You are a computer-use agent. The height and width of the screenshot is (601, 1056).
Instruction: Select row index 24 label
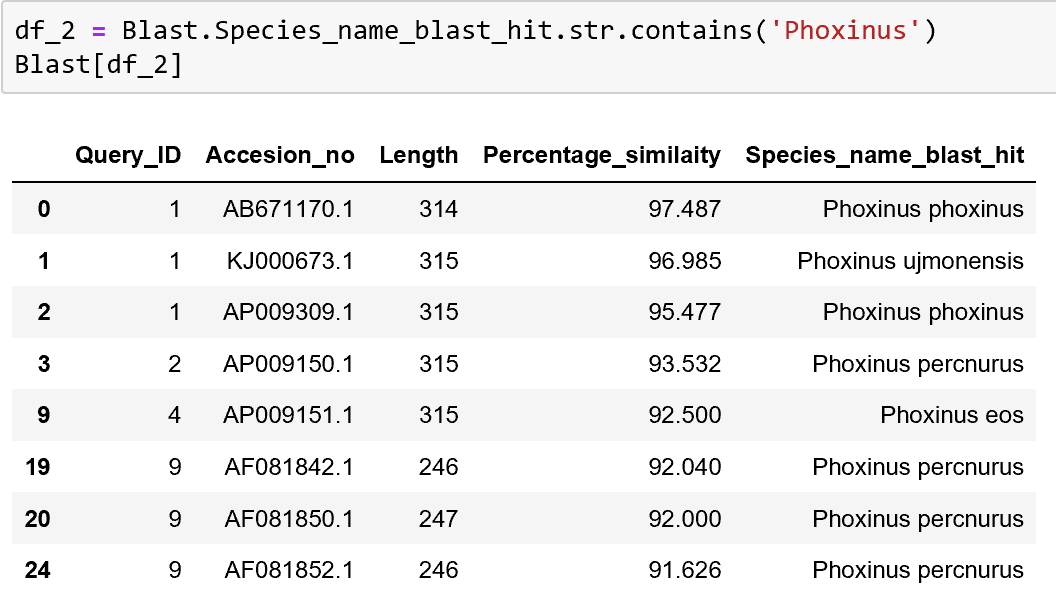38,570
